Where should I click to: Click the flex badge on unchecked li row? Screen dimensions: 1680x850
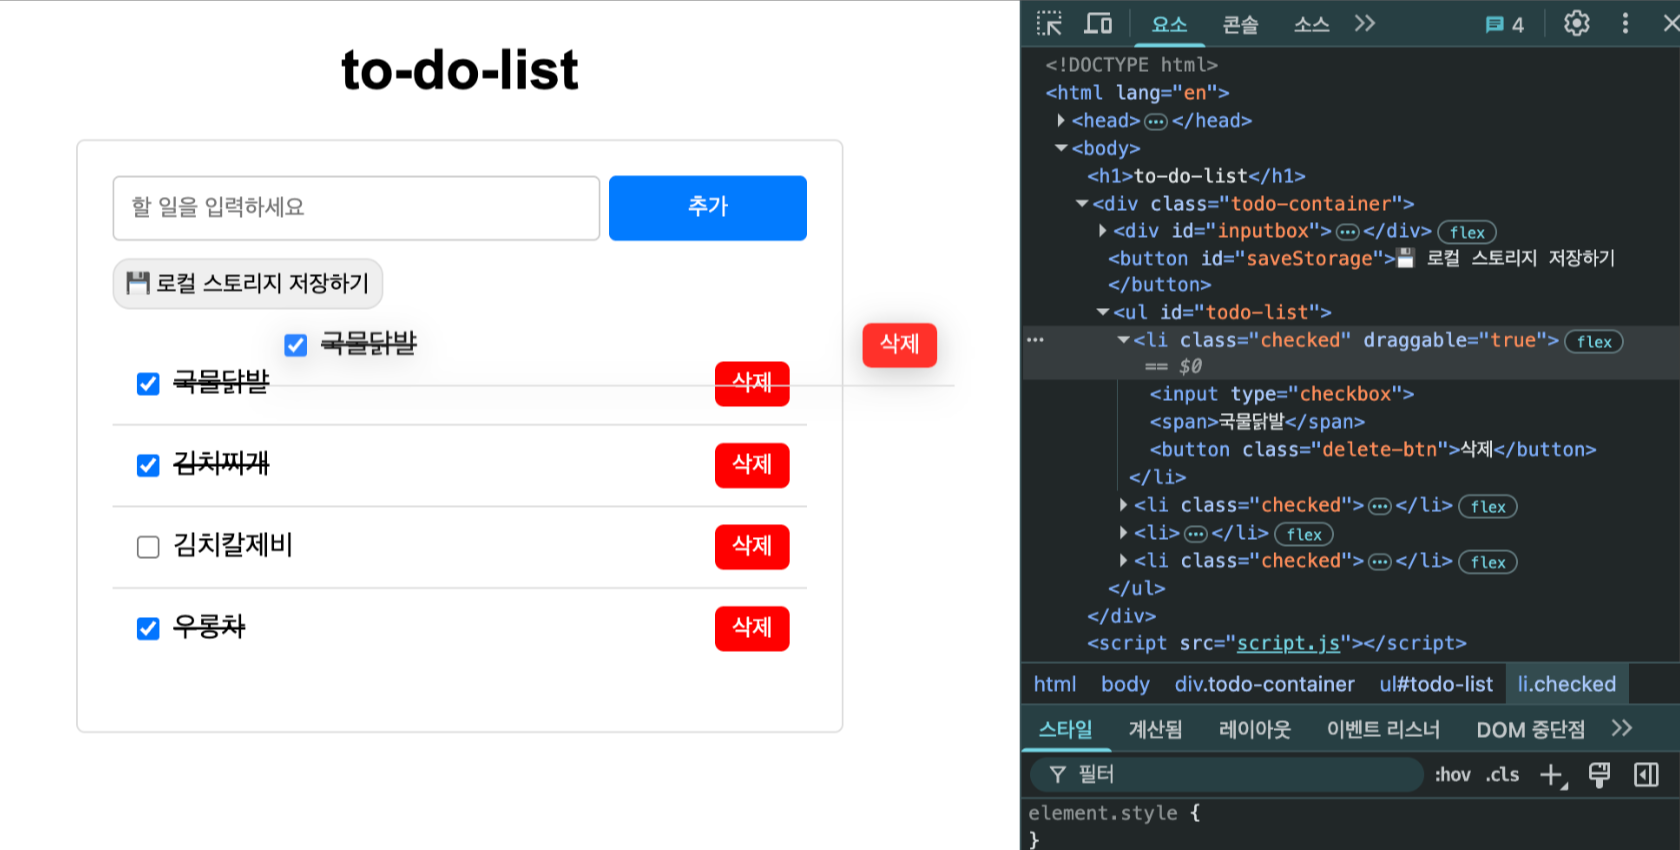(x=1304, y=534)
